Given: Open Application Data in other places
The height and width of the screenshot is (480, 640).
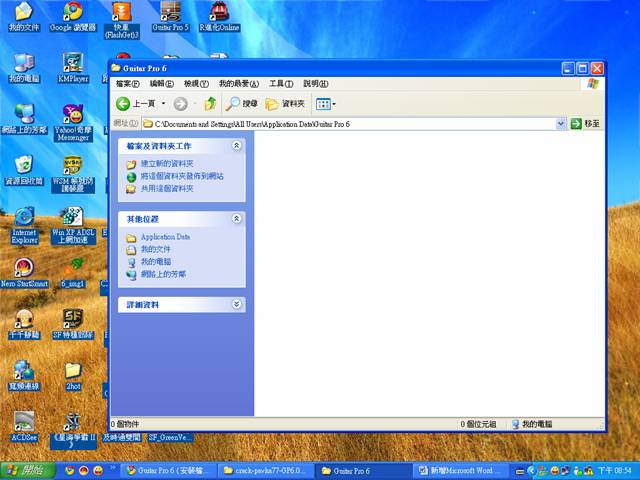Looking at the screenshot, I should click(165, 237).
